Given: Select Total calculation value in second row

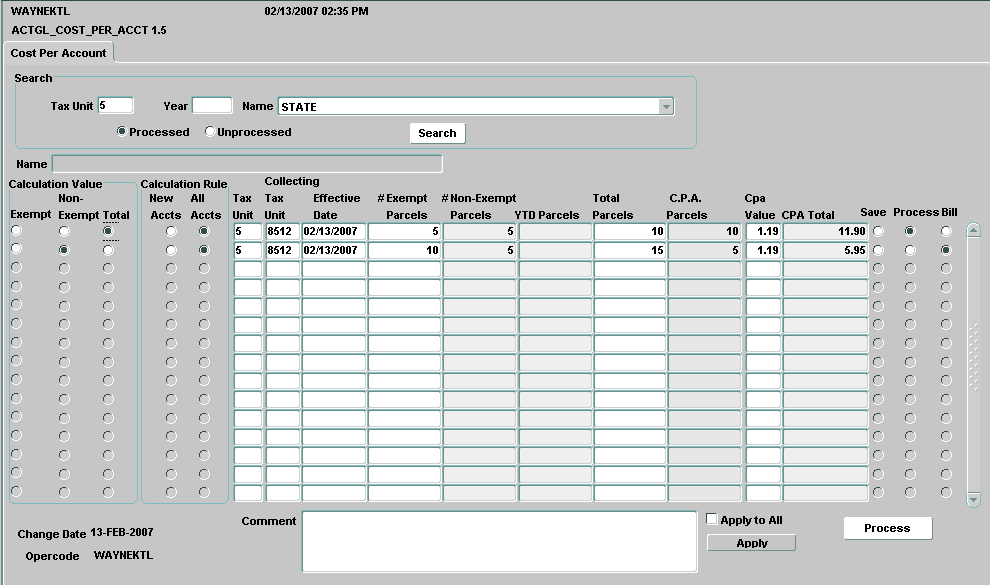Looking at the screenshot, I should (x=108, y=250).
